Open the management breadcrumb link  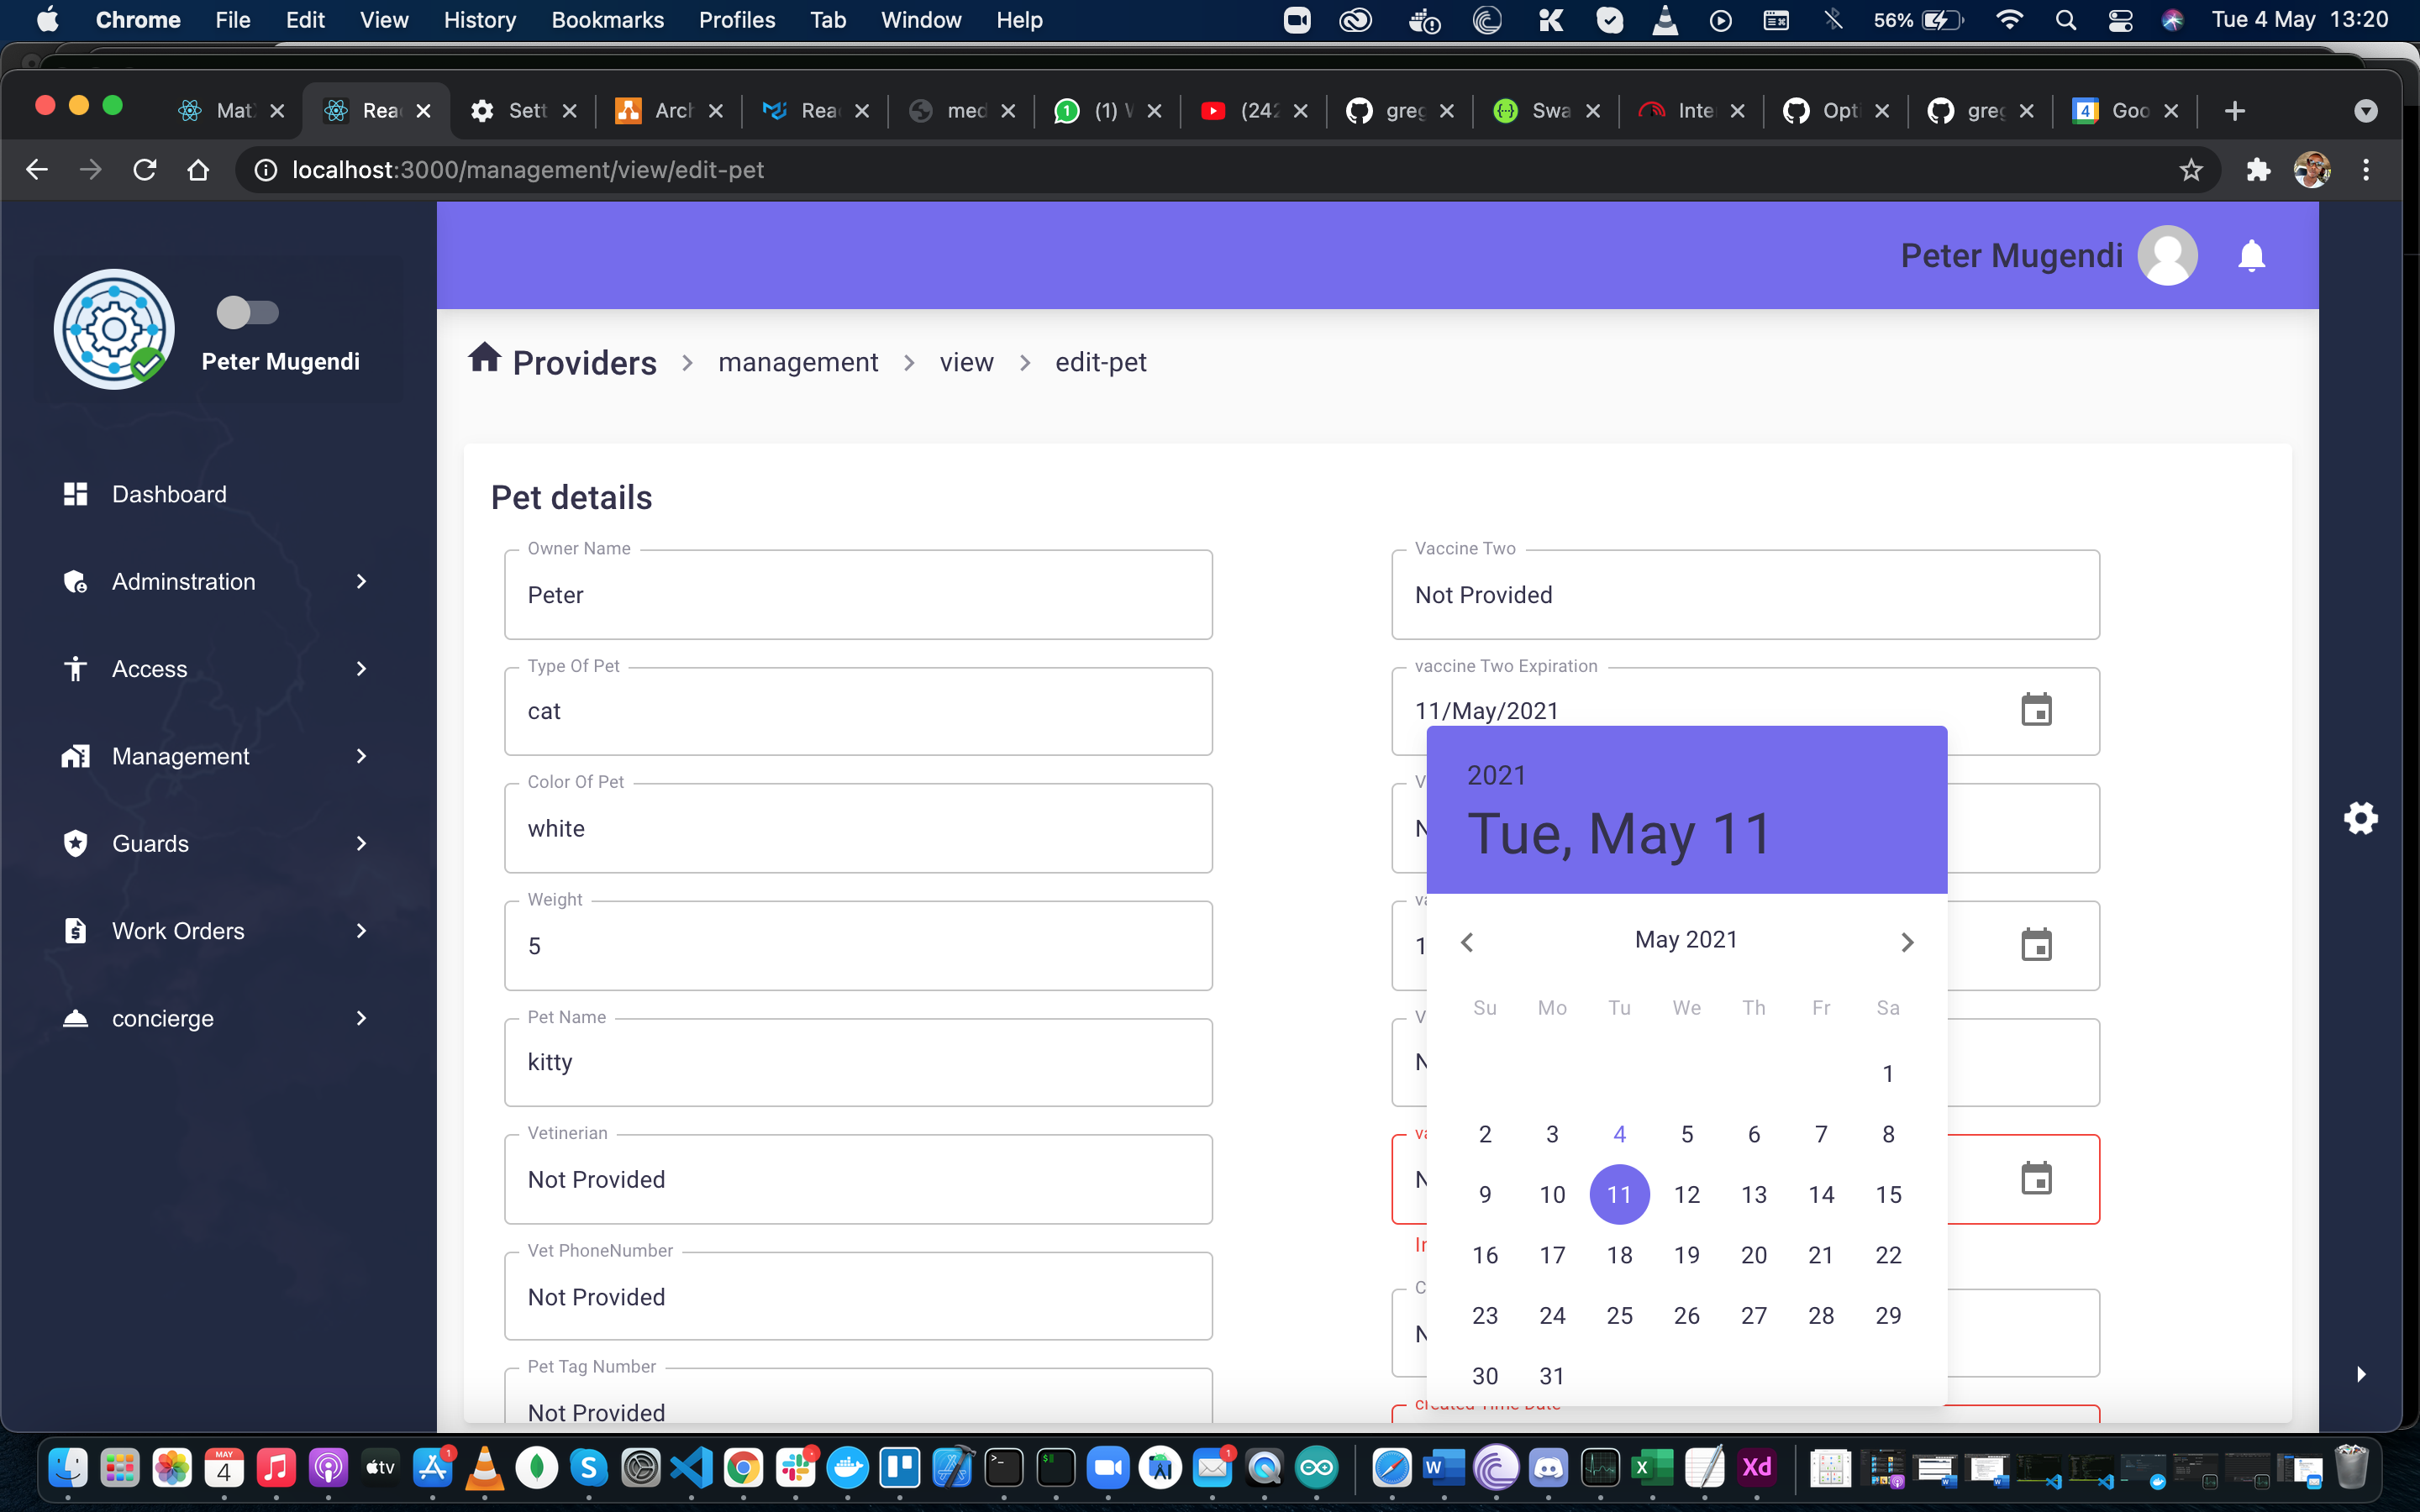coord(797,362)
